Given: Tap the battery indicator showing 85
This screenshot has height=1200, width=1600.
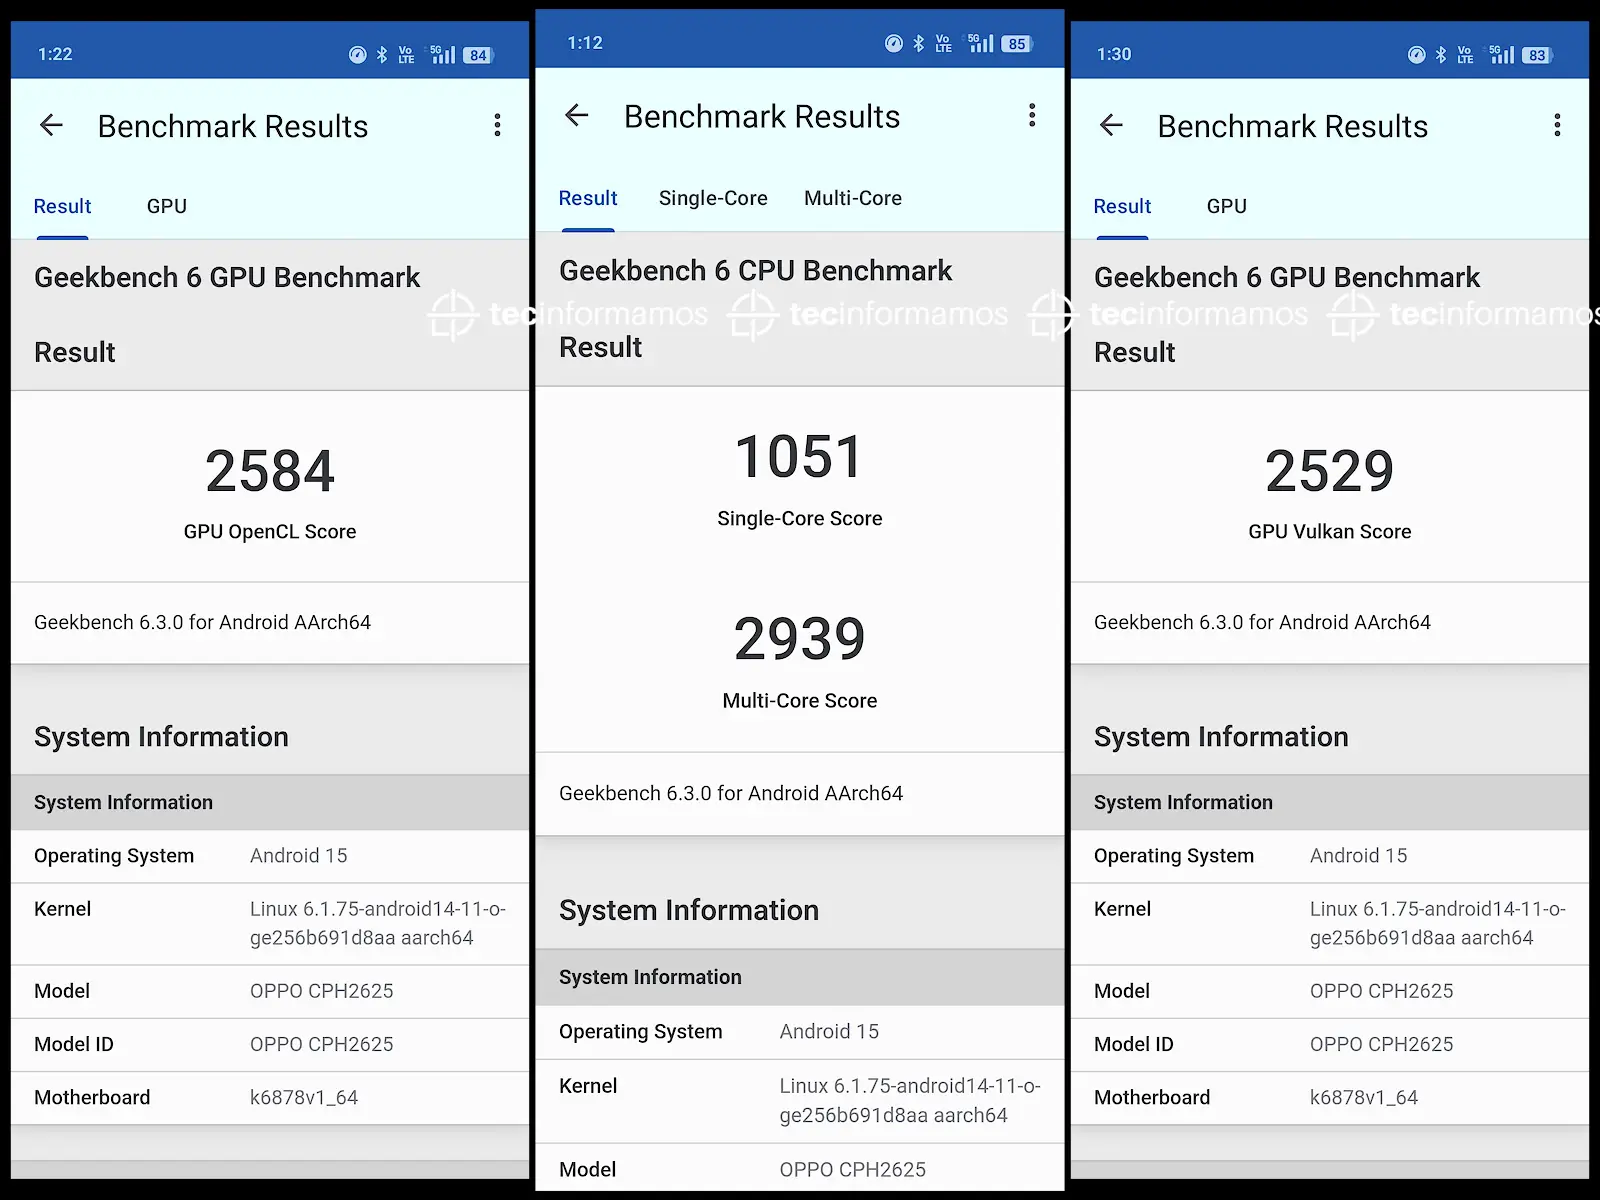Looking at the screenshot, I should point(1016,44).
